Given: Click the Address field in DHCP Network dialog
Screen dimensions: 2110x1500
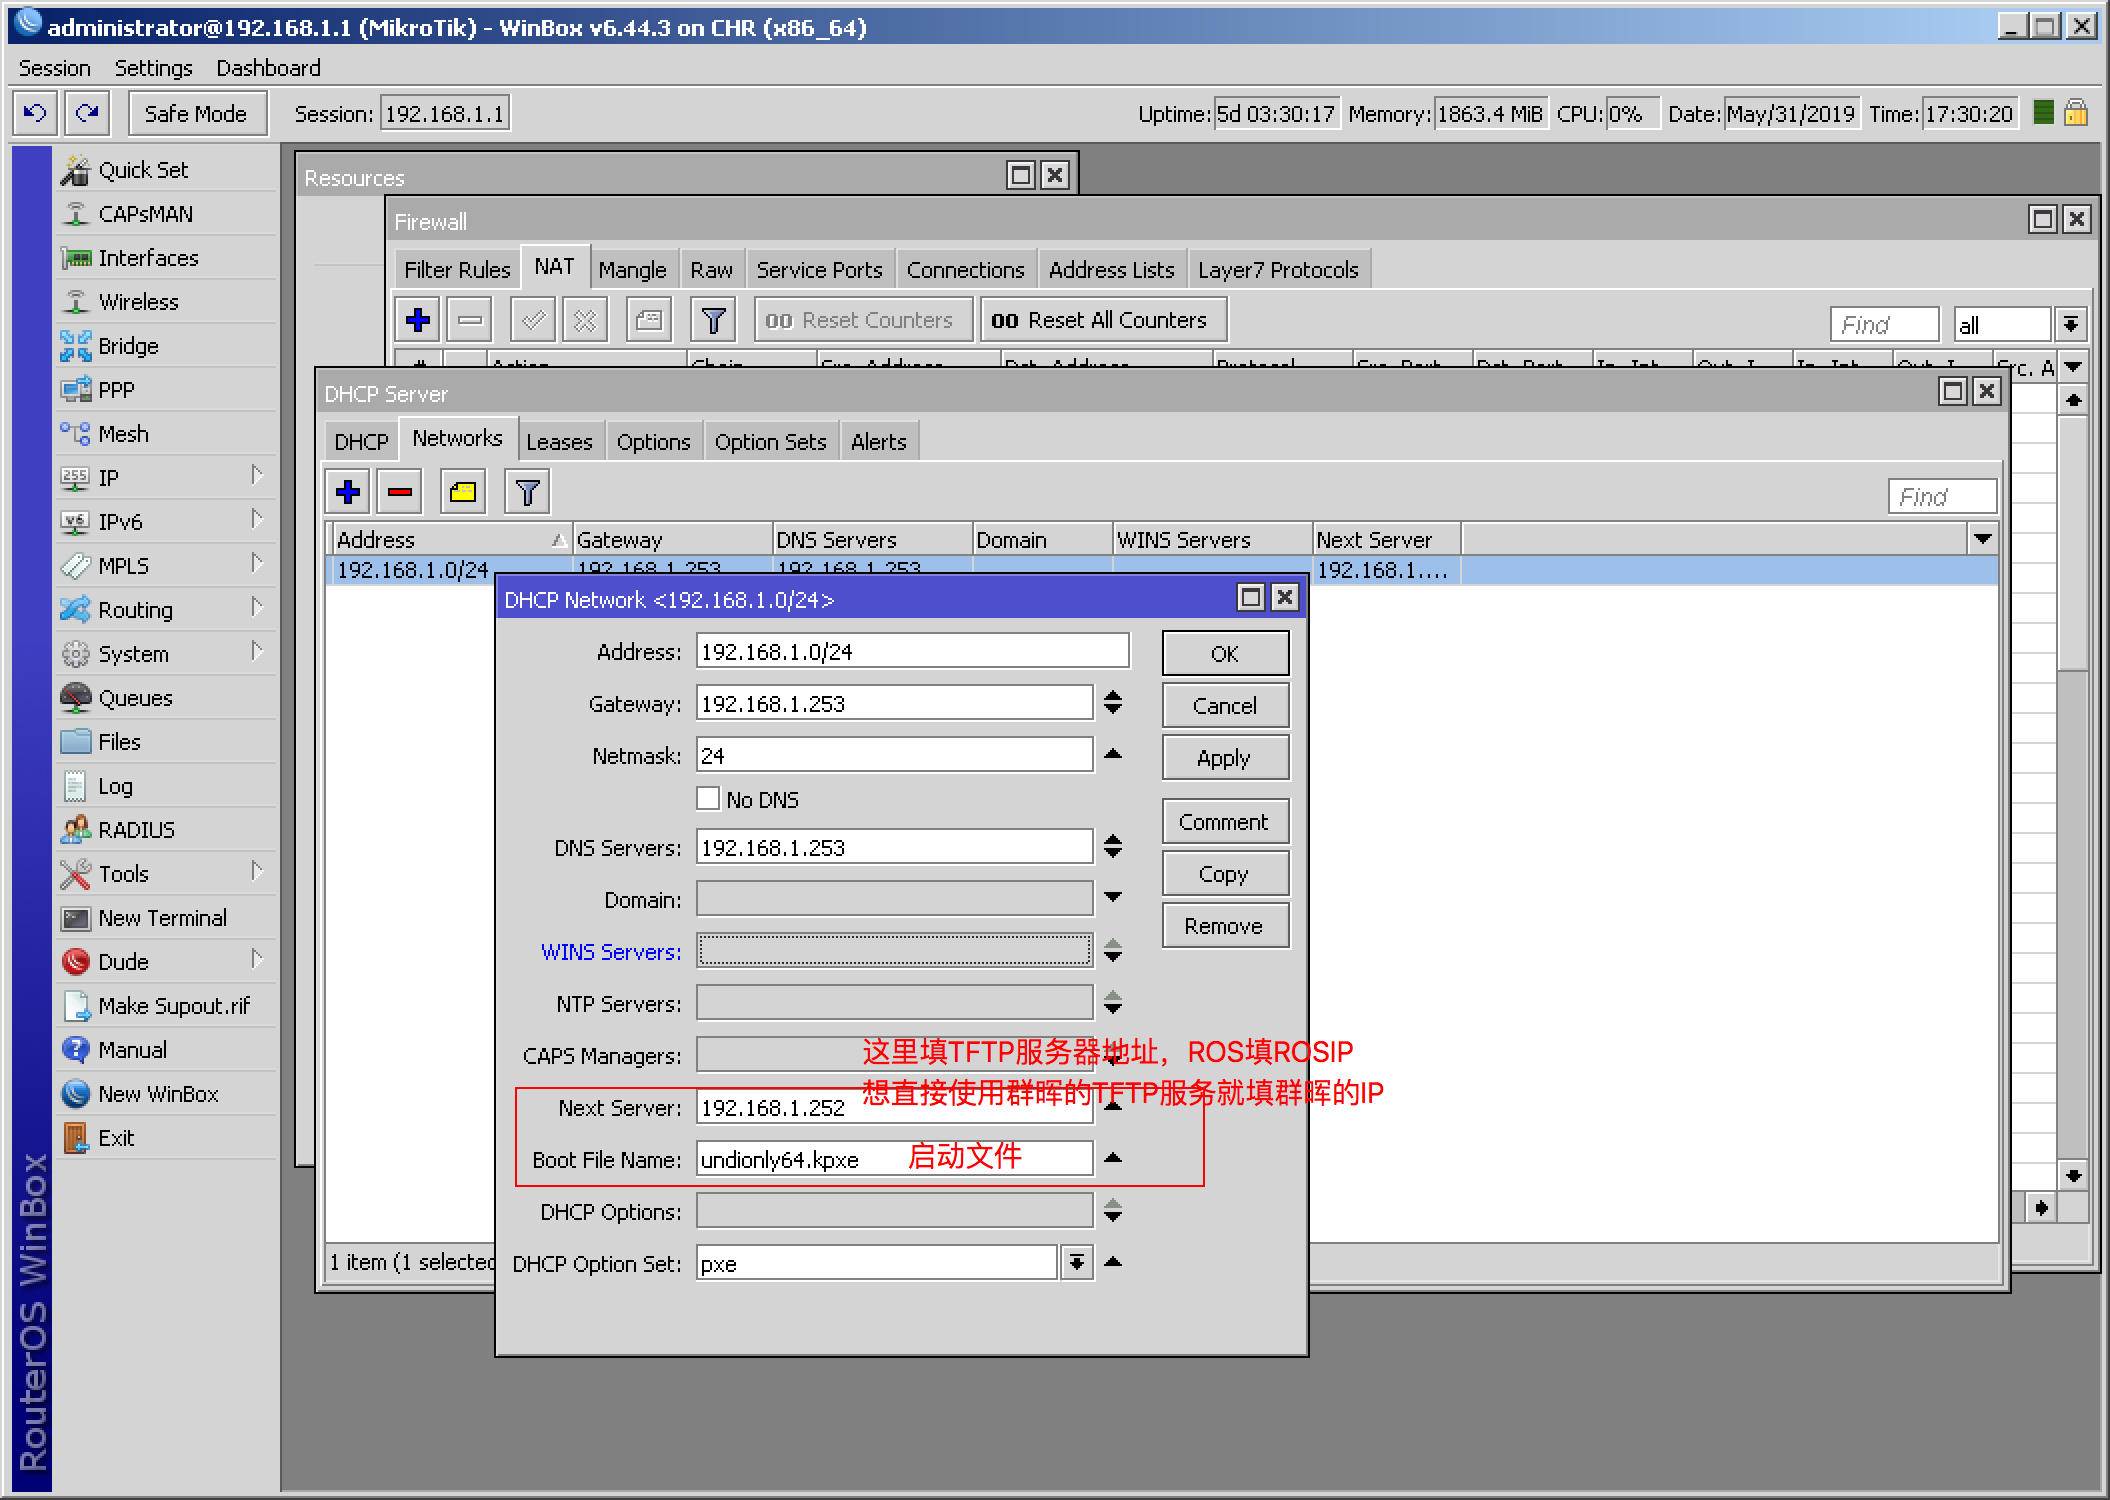Looking at the screenshot, I should pos(912,651).
